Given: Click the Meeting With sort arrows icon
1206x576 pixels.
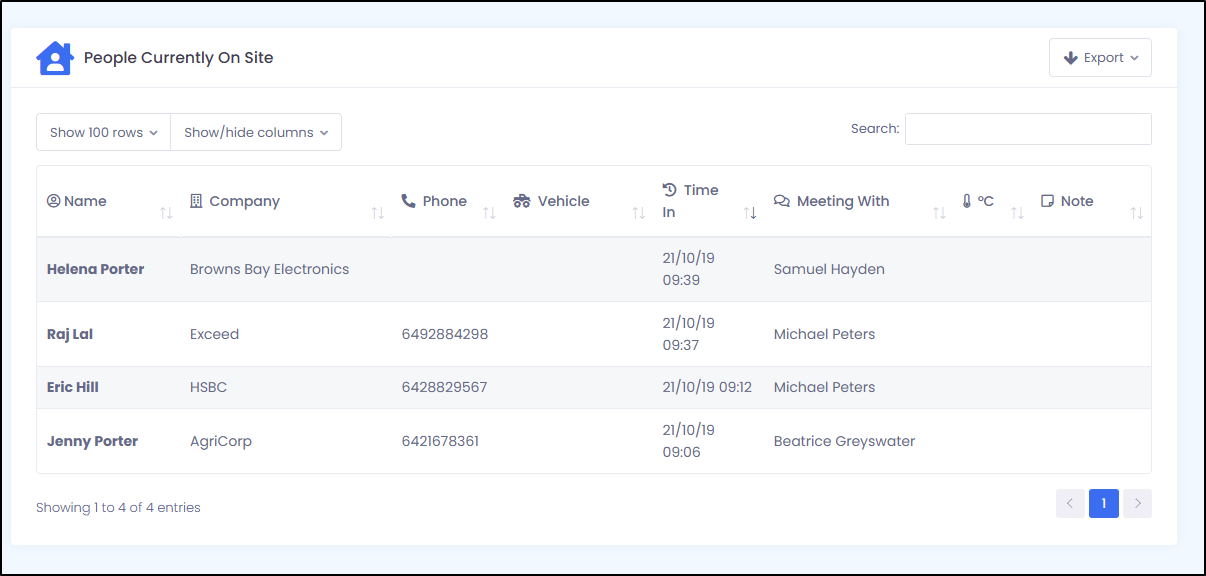Looking at the screenshot, I should tap(939, 213).
